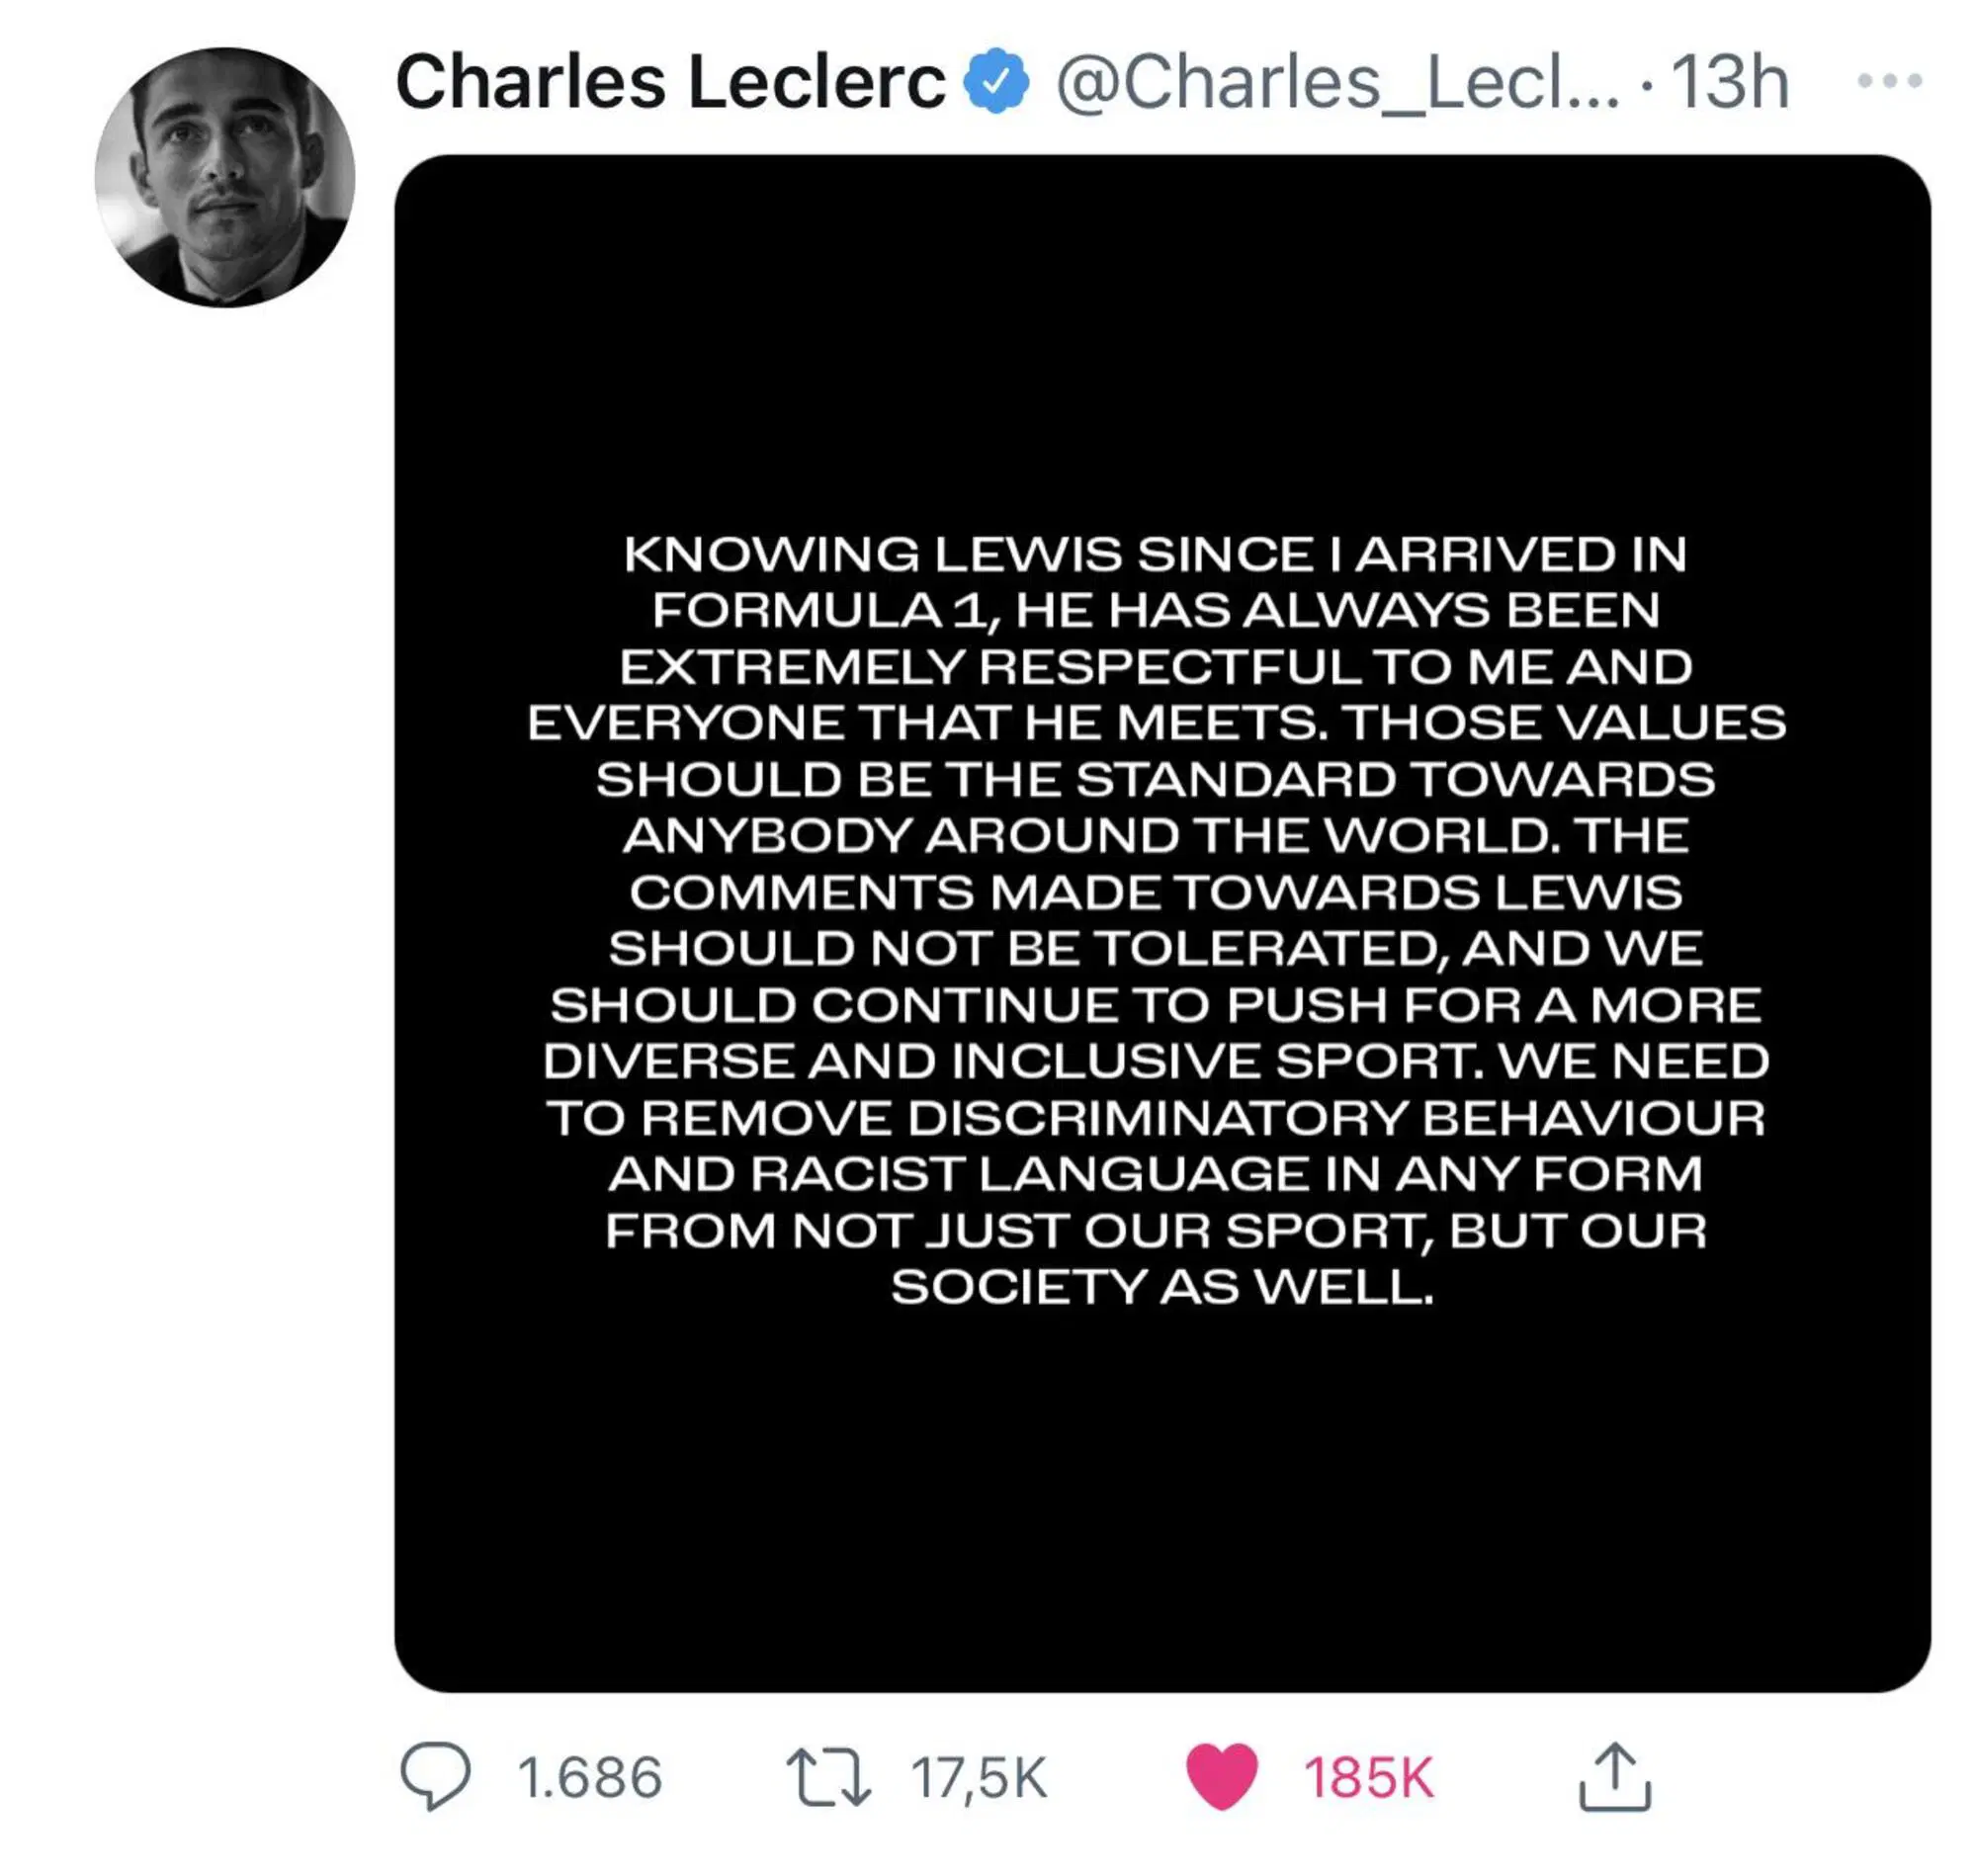Click the Charles Leclerc display name
Screen dimensions: 1977x1876
pos(670,82)
